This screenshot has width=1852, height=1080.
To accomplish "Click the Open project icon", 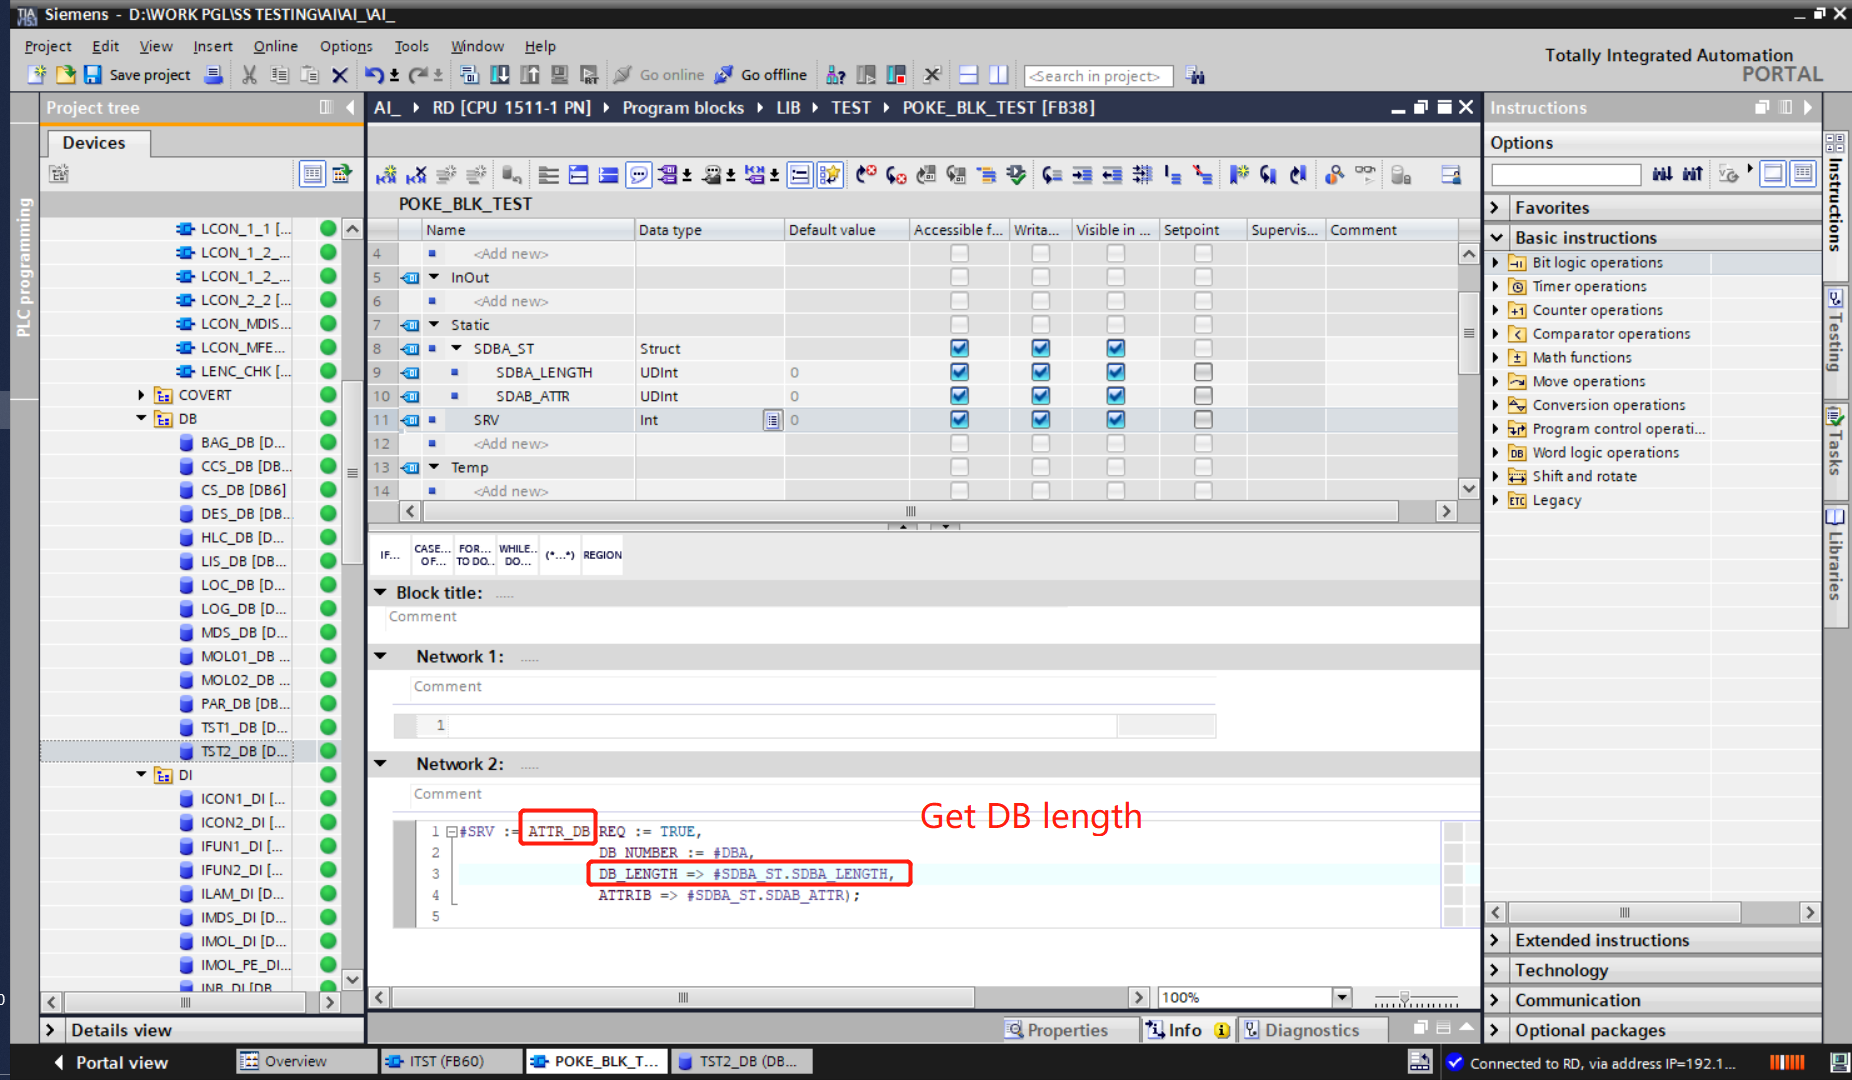I will point(66,75).
